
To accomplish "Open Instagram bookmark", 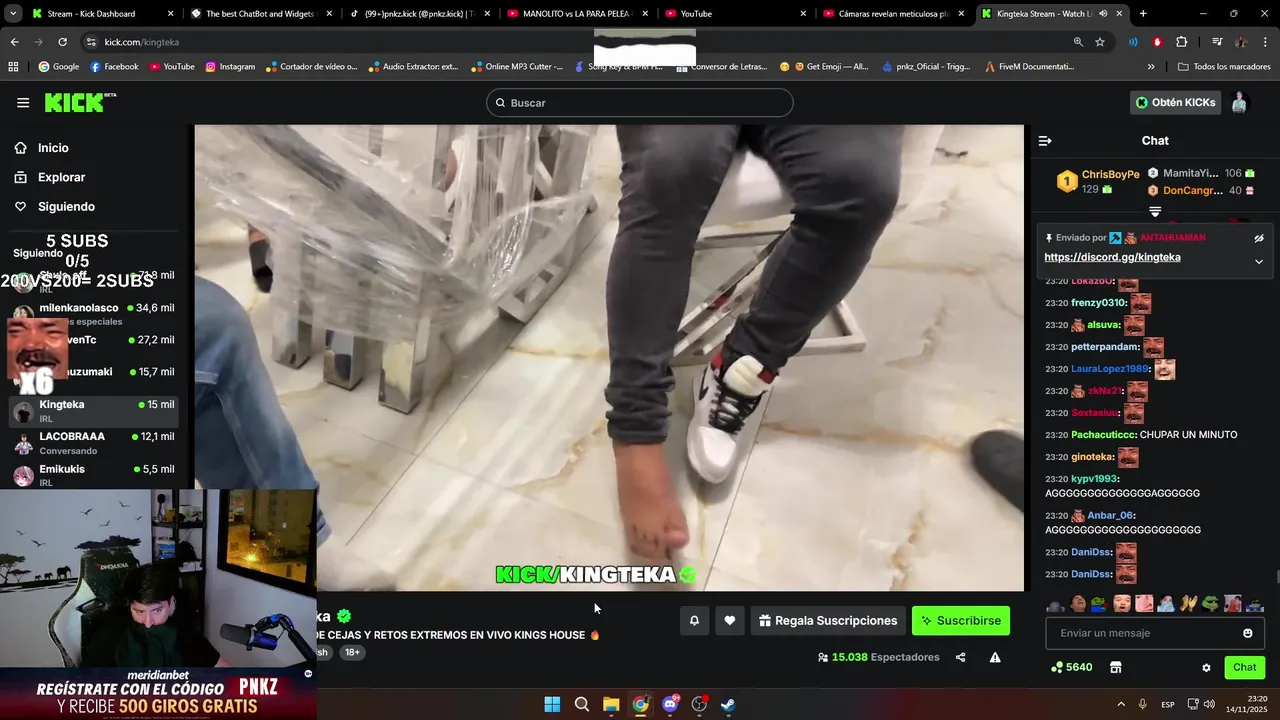I will click(x=230, y=67).
